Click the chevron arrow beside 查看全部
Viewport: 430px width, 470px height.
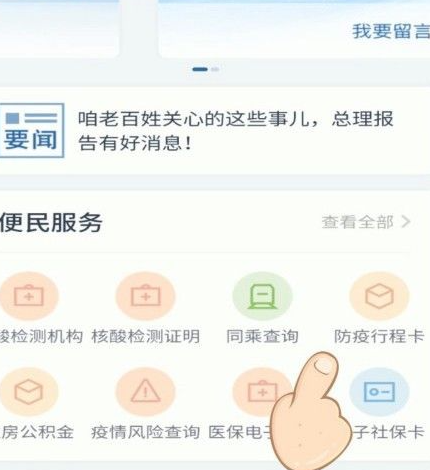pos(406,222)
